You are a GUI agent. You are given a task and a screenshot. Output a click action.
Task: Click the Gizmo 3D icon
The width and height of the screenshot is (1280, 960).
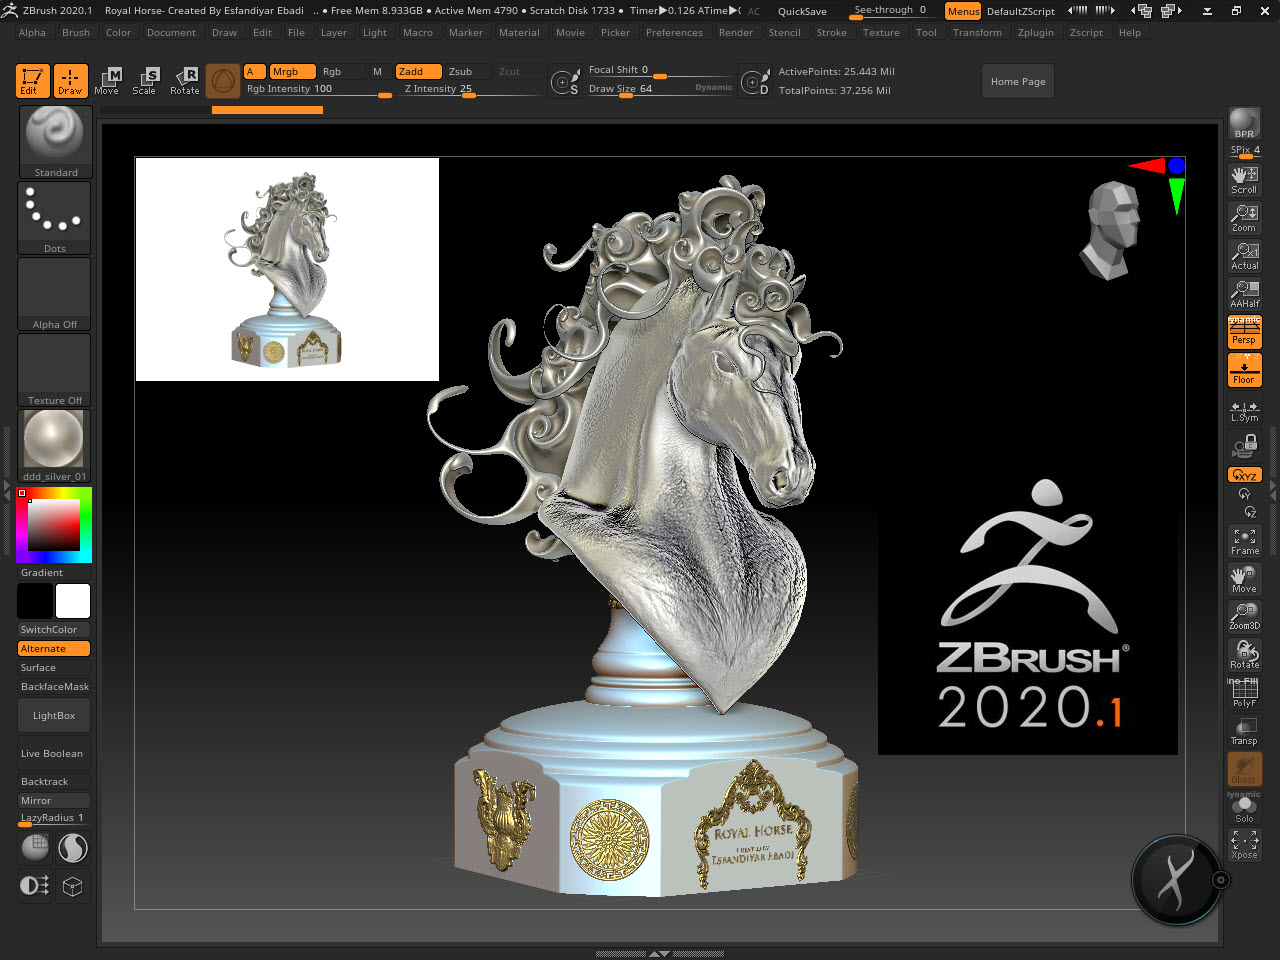223,81
